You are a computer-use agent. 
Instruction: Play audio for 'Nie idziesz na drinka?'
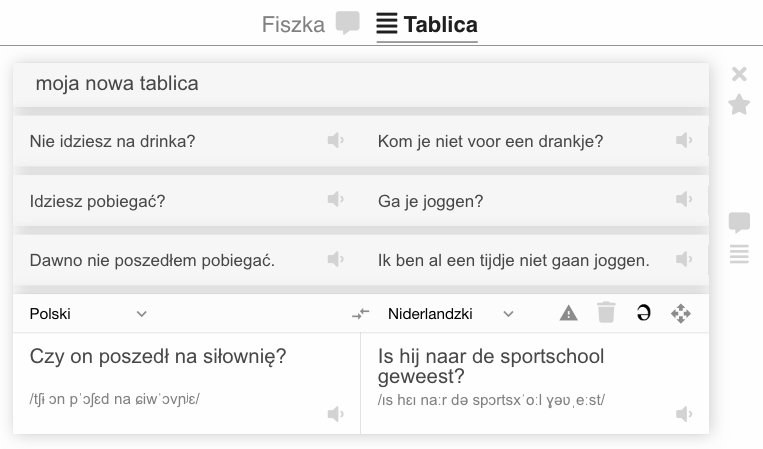tap(336, 141)
